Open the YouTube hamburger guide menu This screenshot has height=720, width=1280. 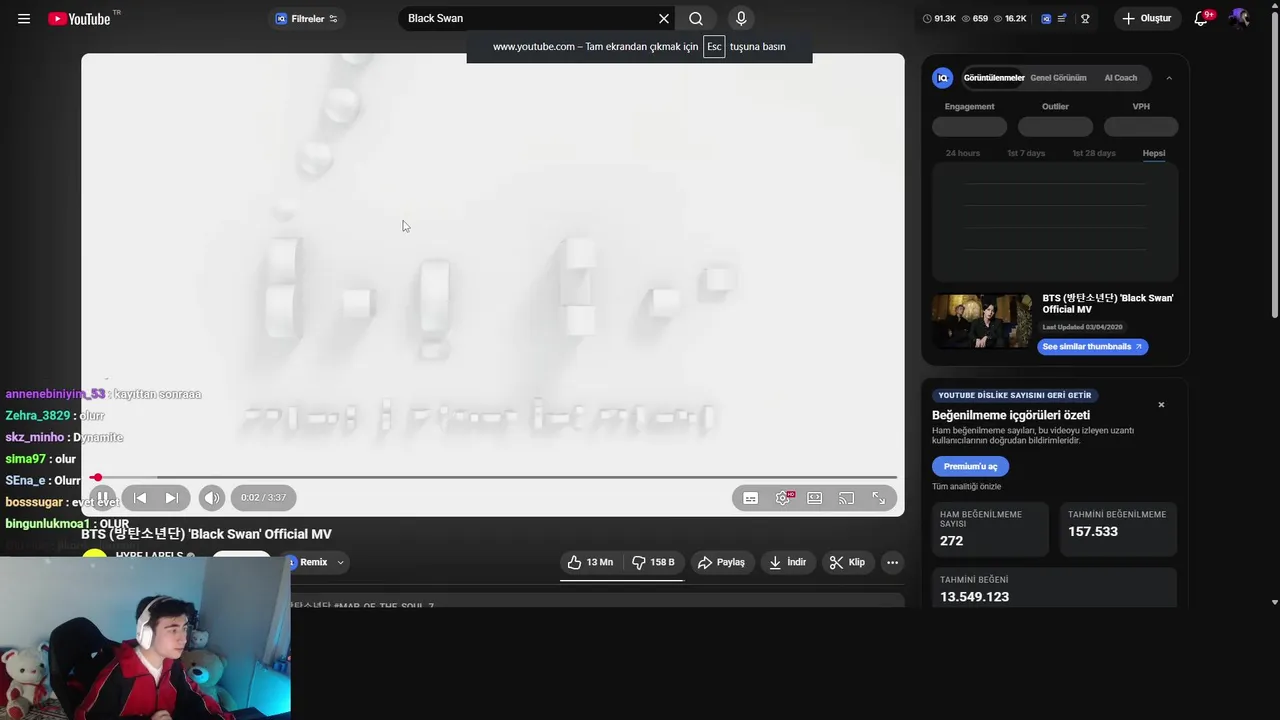[x=24, y=18]
